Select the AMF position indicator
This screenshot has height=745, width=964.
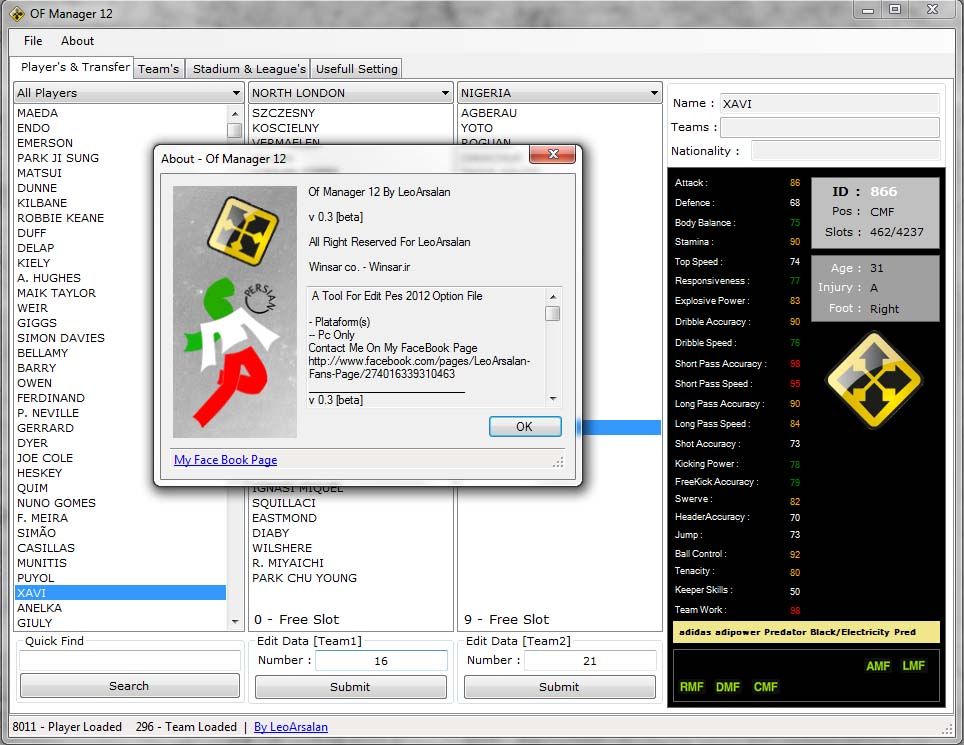878,666
